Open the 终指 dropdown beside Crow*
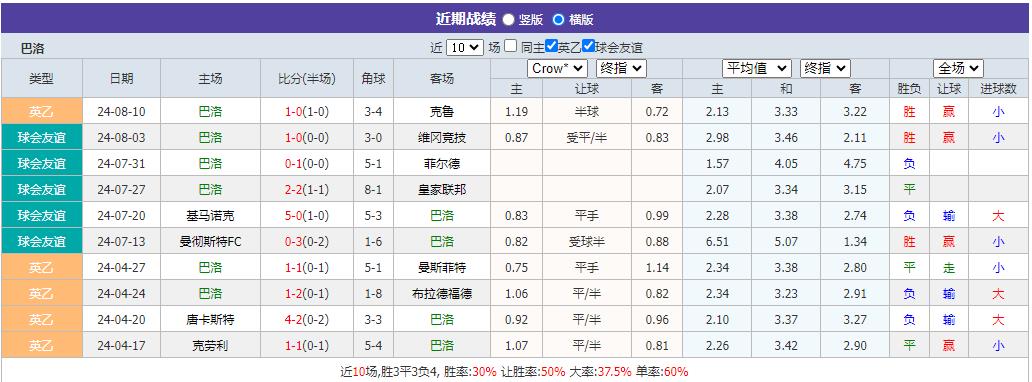This screenshot has height=382, width=1032. pyautogui.click(x=621, y=68)
